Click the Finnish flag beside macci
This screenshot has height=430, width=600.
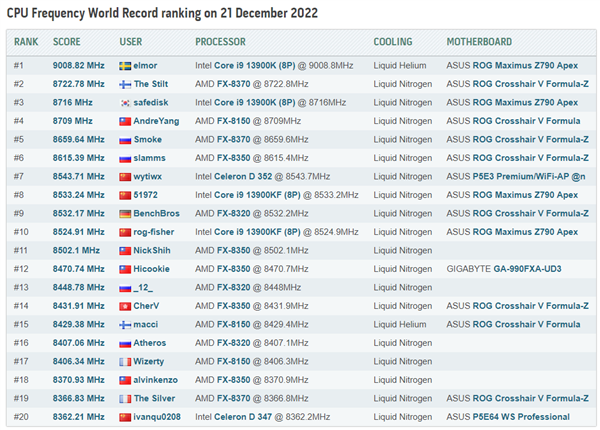tap(125, 325)
